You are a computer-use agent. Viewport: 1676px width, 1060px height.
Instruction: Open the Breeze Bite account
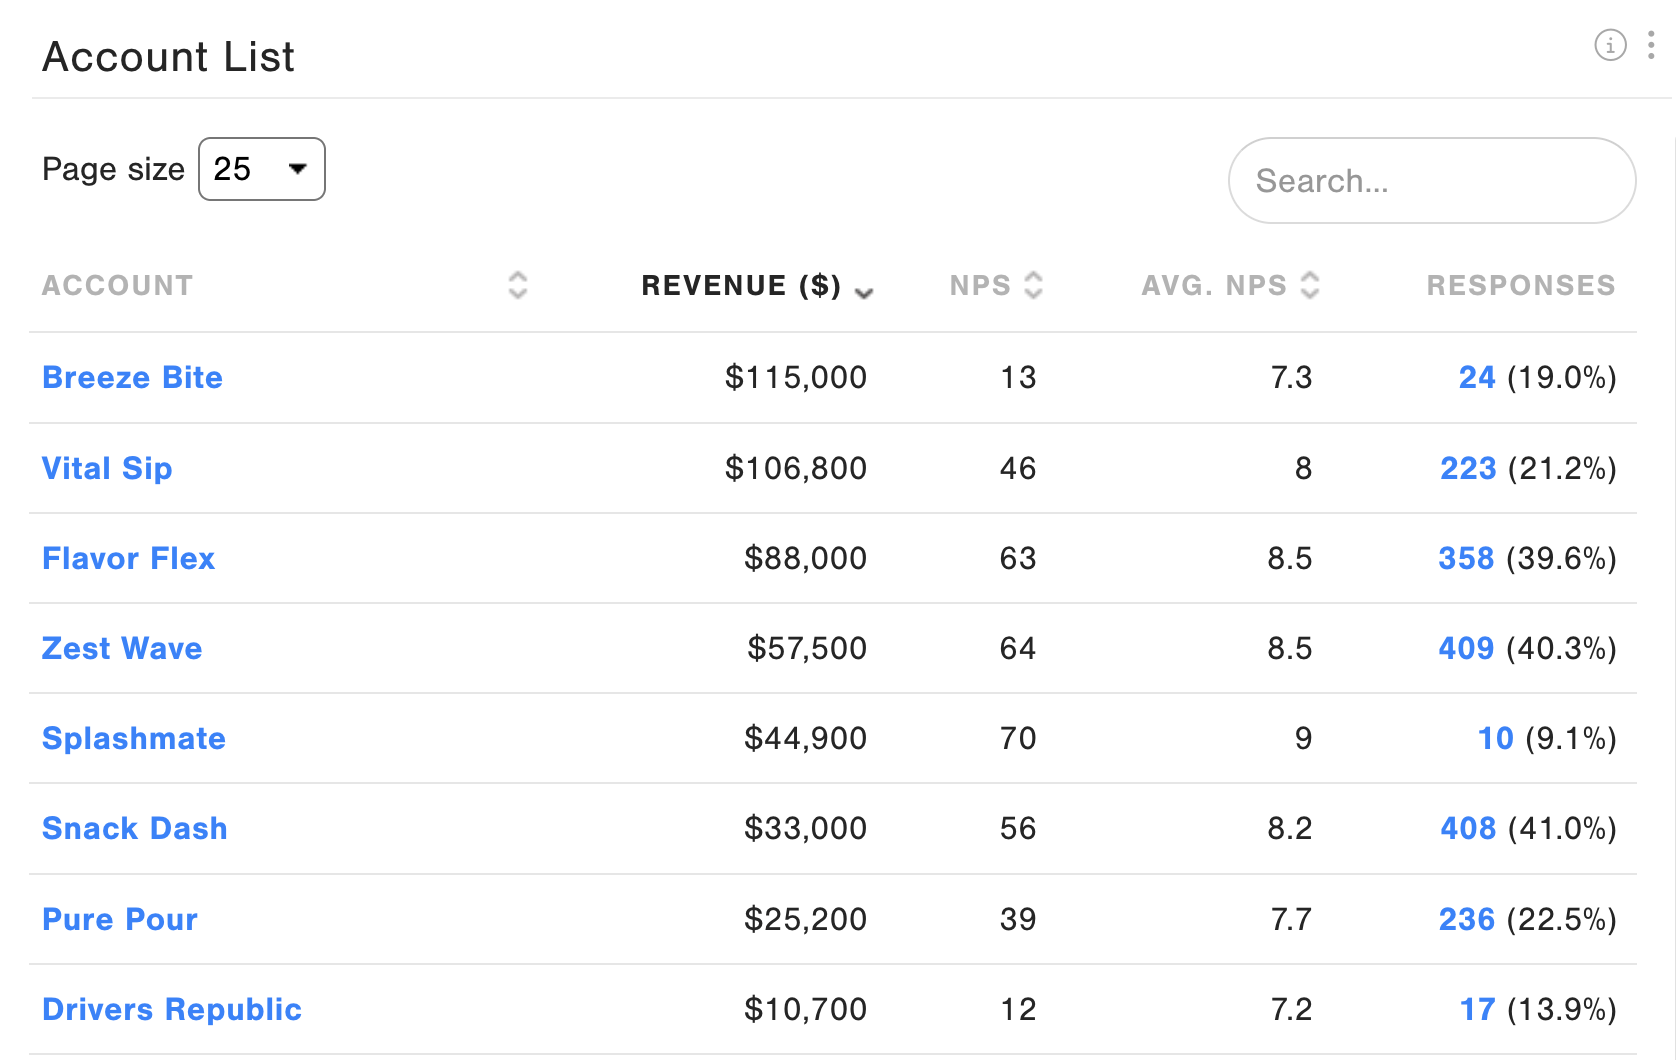(132, 377)
